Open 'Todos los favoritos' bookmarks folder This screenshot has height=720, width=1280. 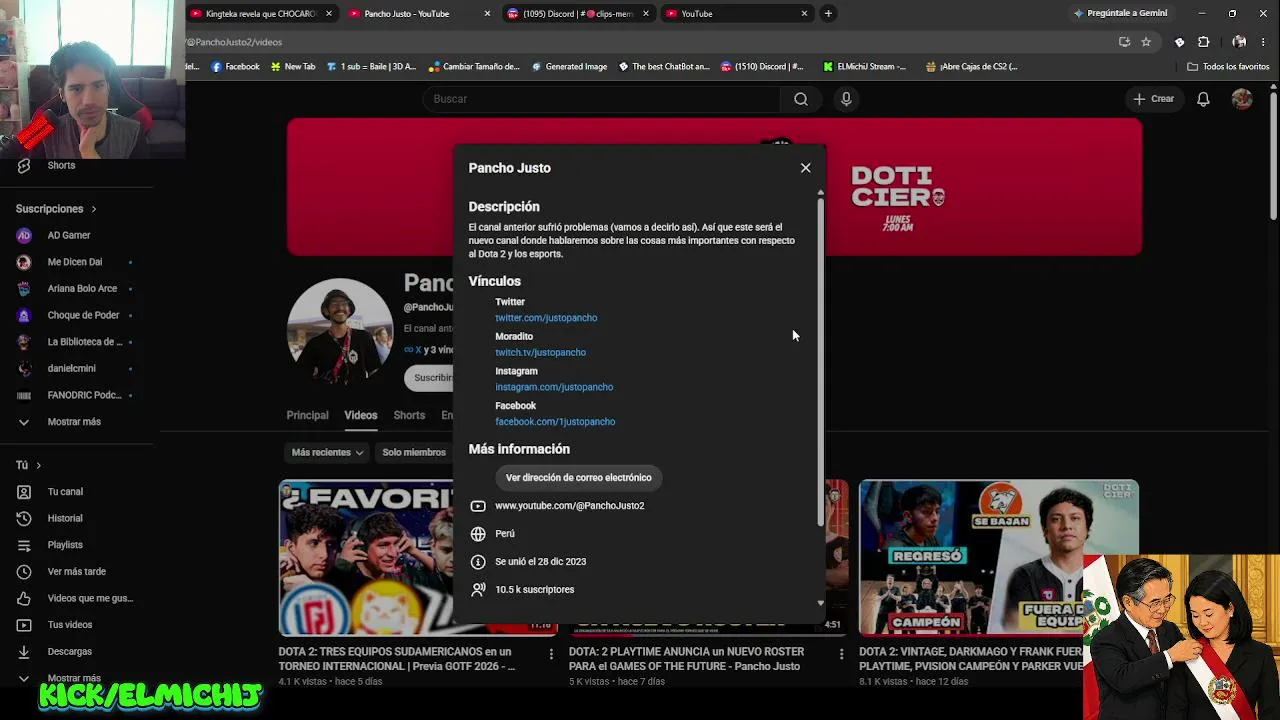[1228, 67]
